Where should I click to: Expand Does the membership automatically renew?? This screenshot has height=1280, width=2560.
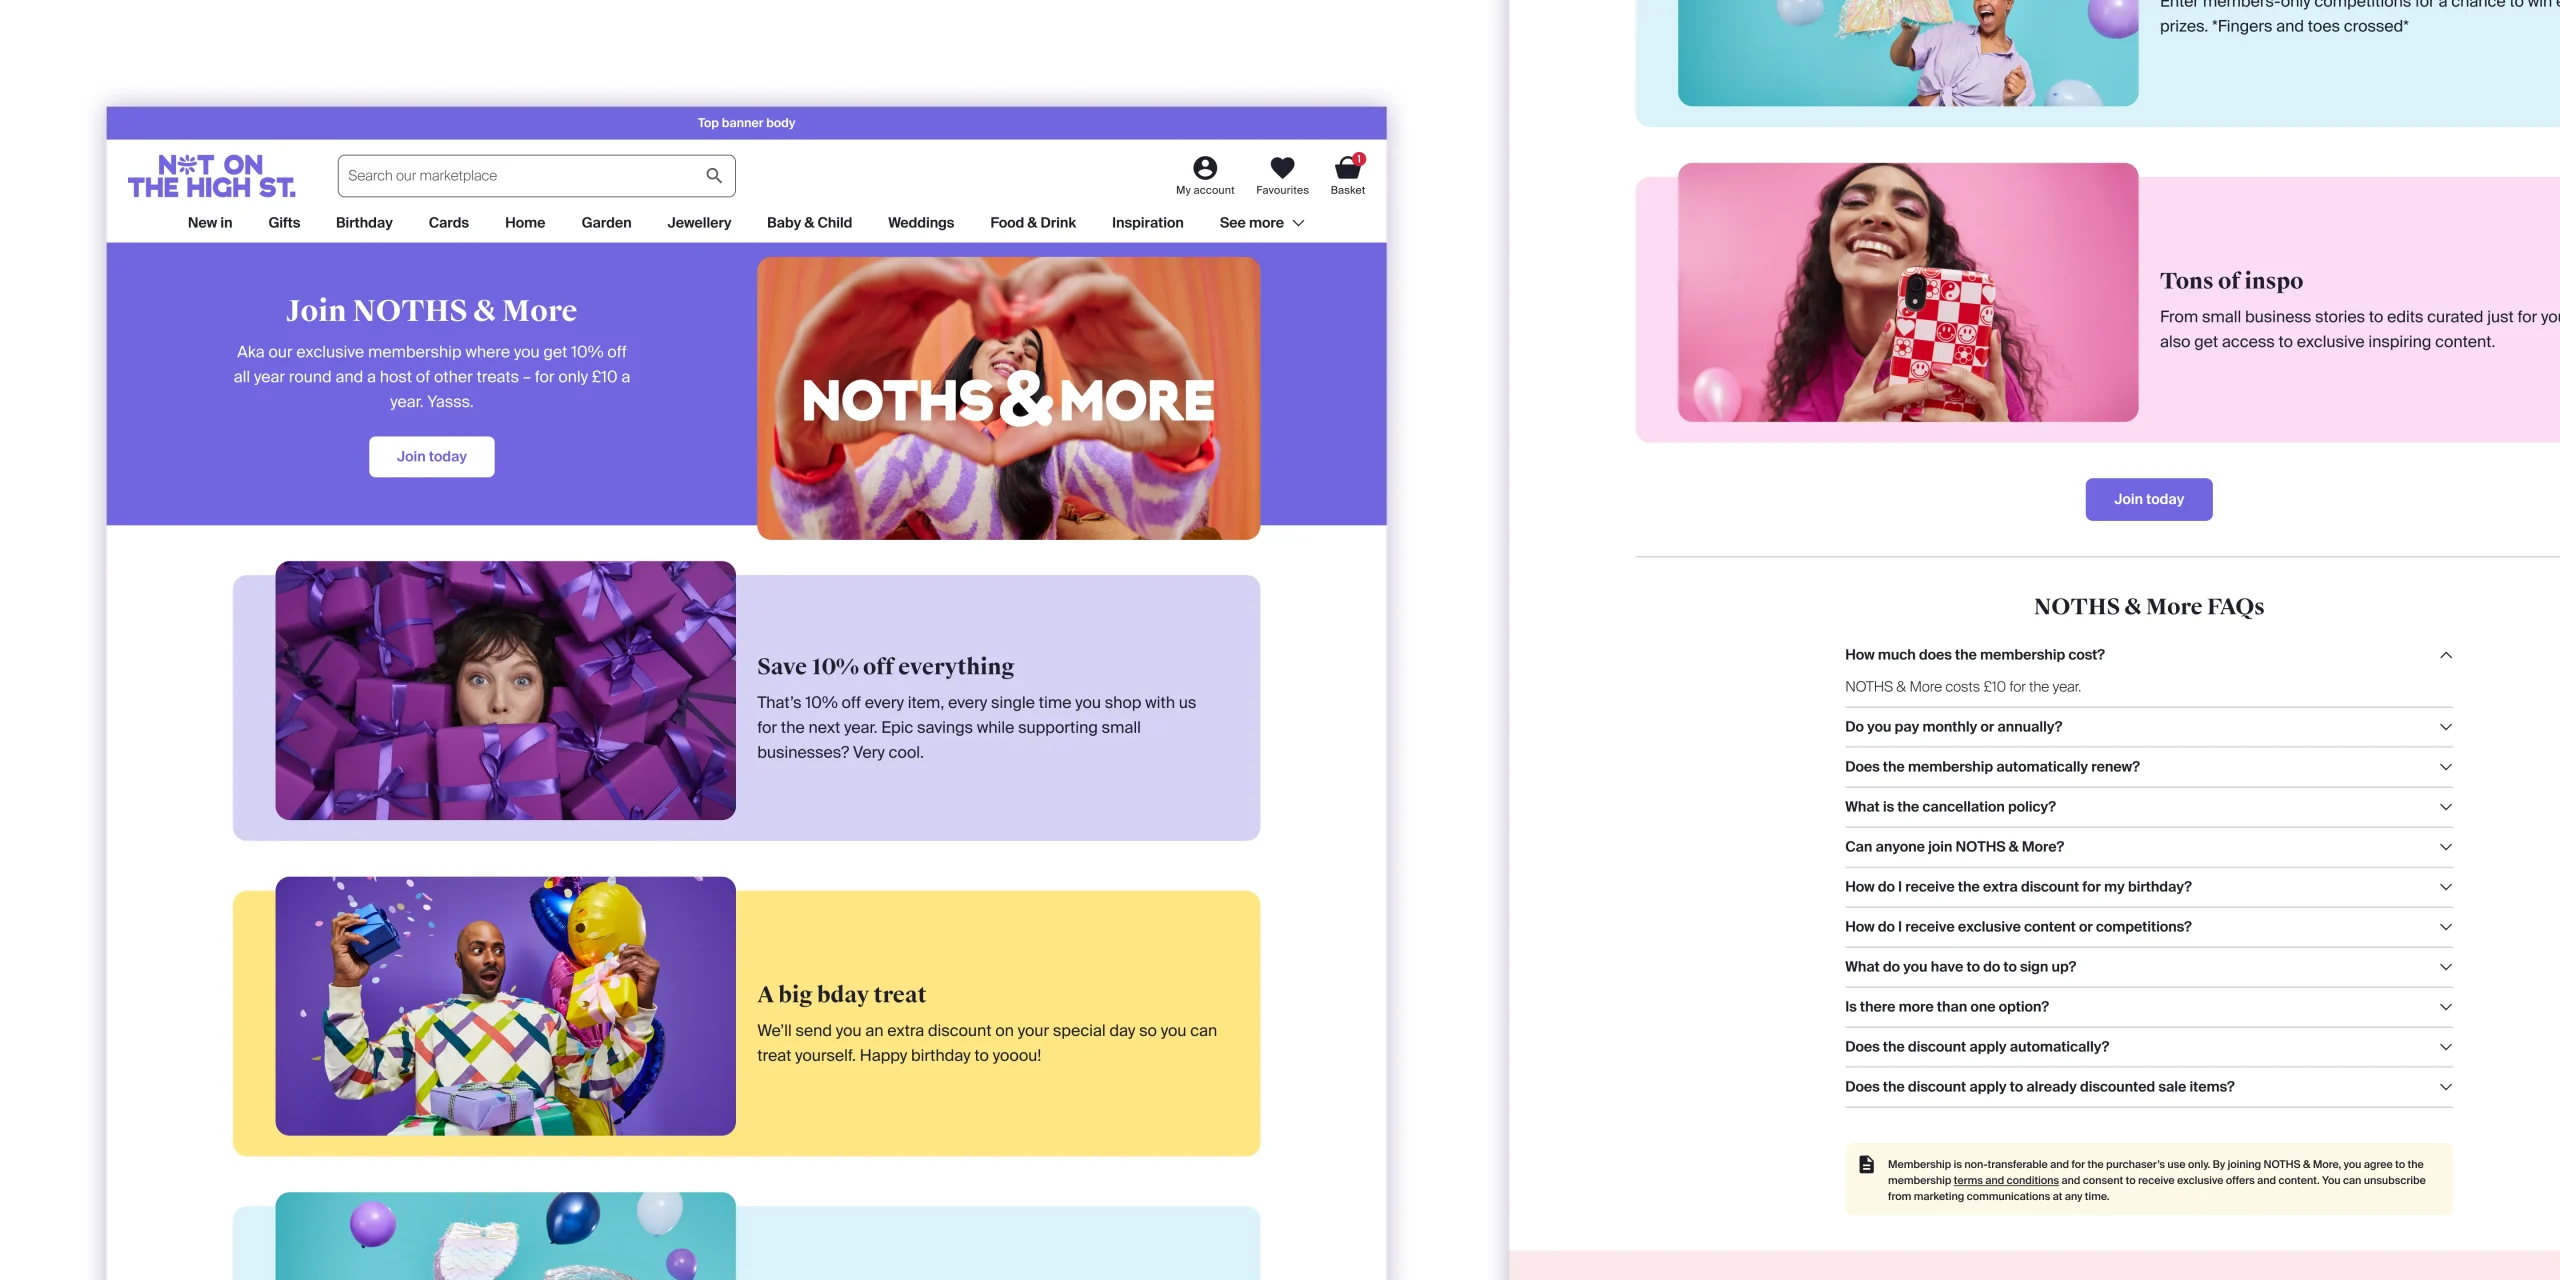coord(2149,767)
